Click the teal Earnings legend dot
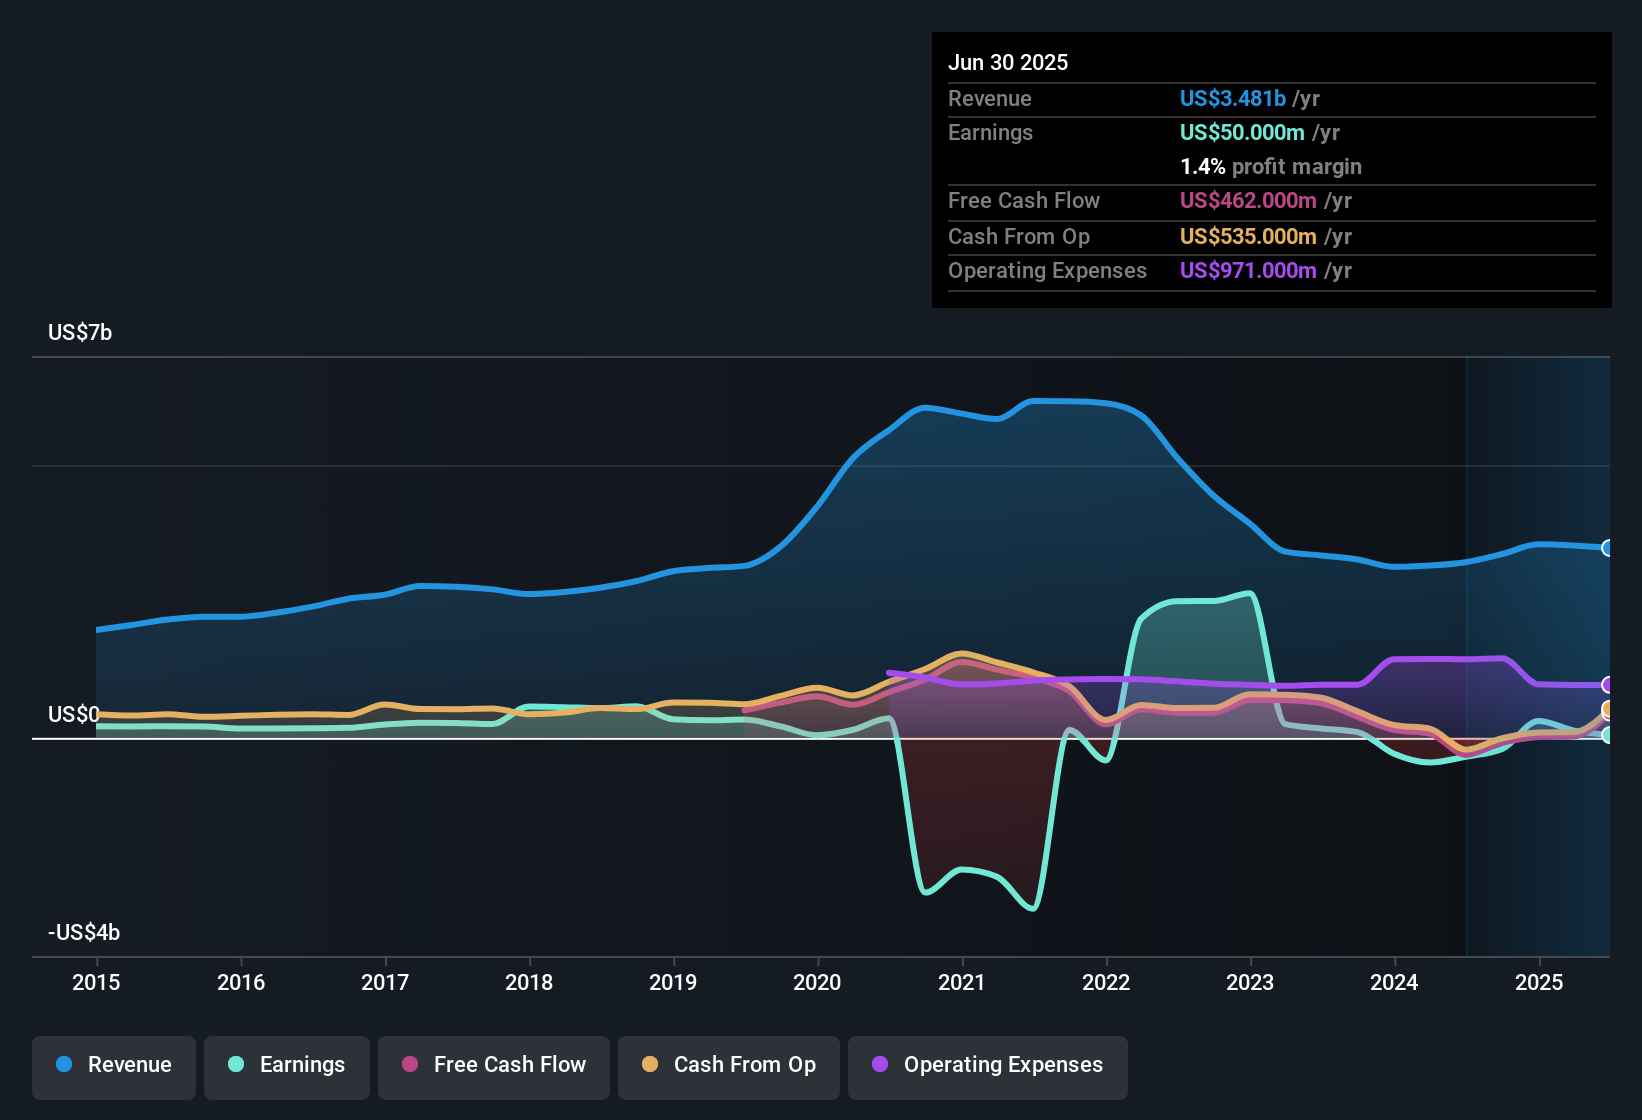1642x1120 pixels. pos(236,1064)
